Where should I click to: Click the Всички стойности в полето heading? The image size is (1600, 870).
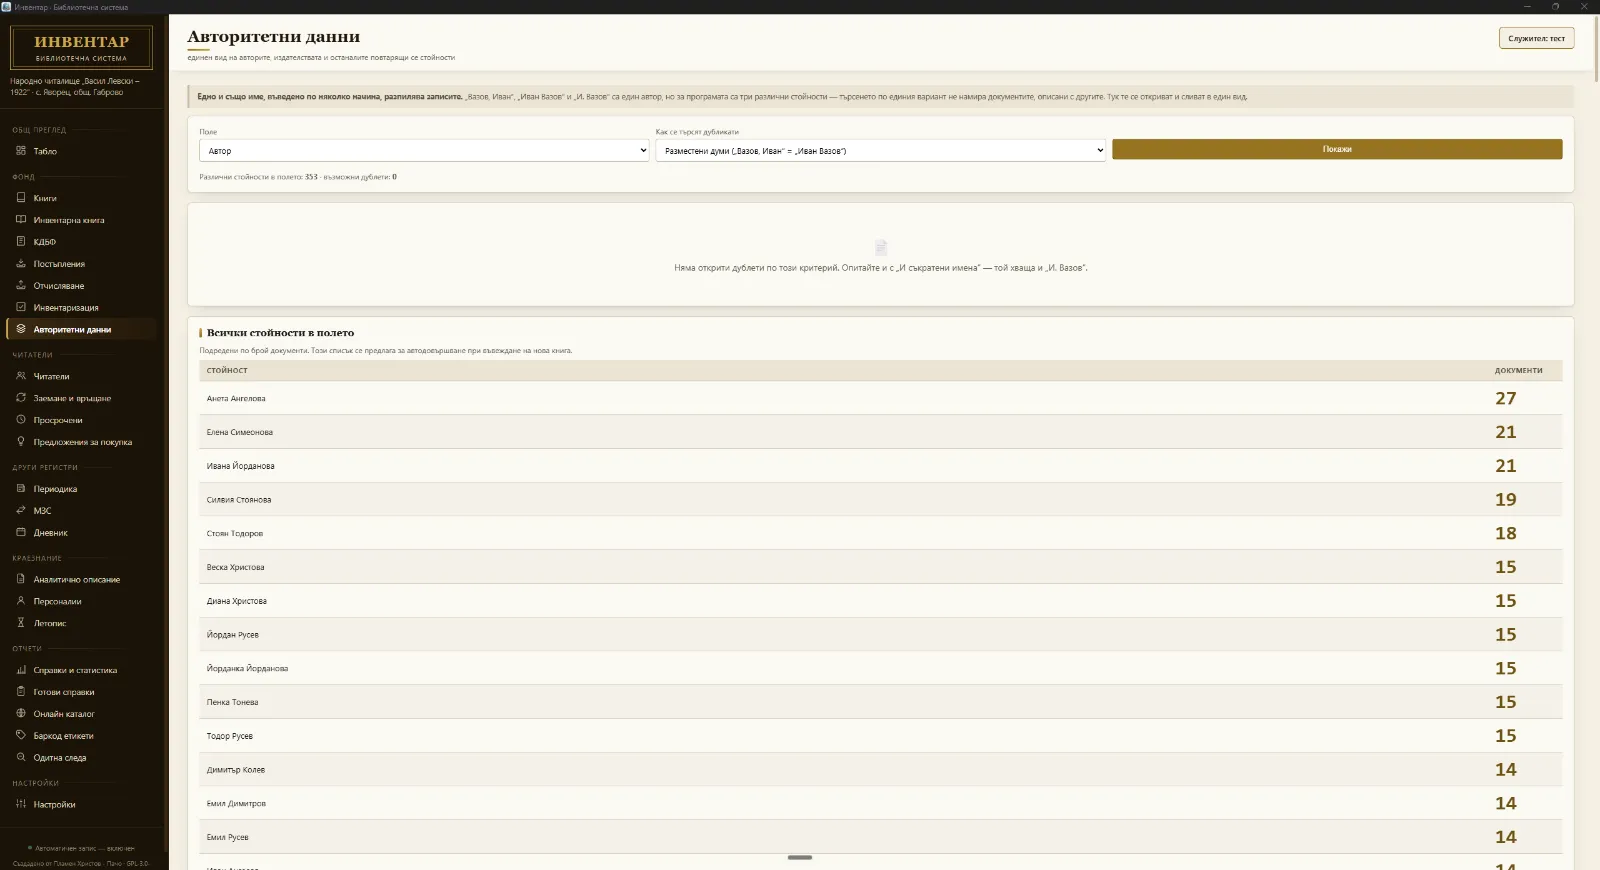coord(280,333)
